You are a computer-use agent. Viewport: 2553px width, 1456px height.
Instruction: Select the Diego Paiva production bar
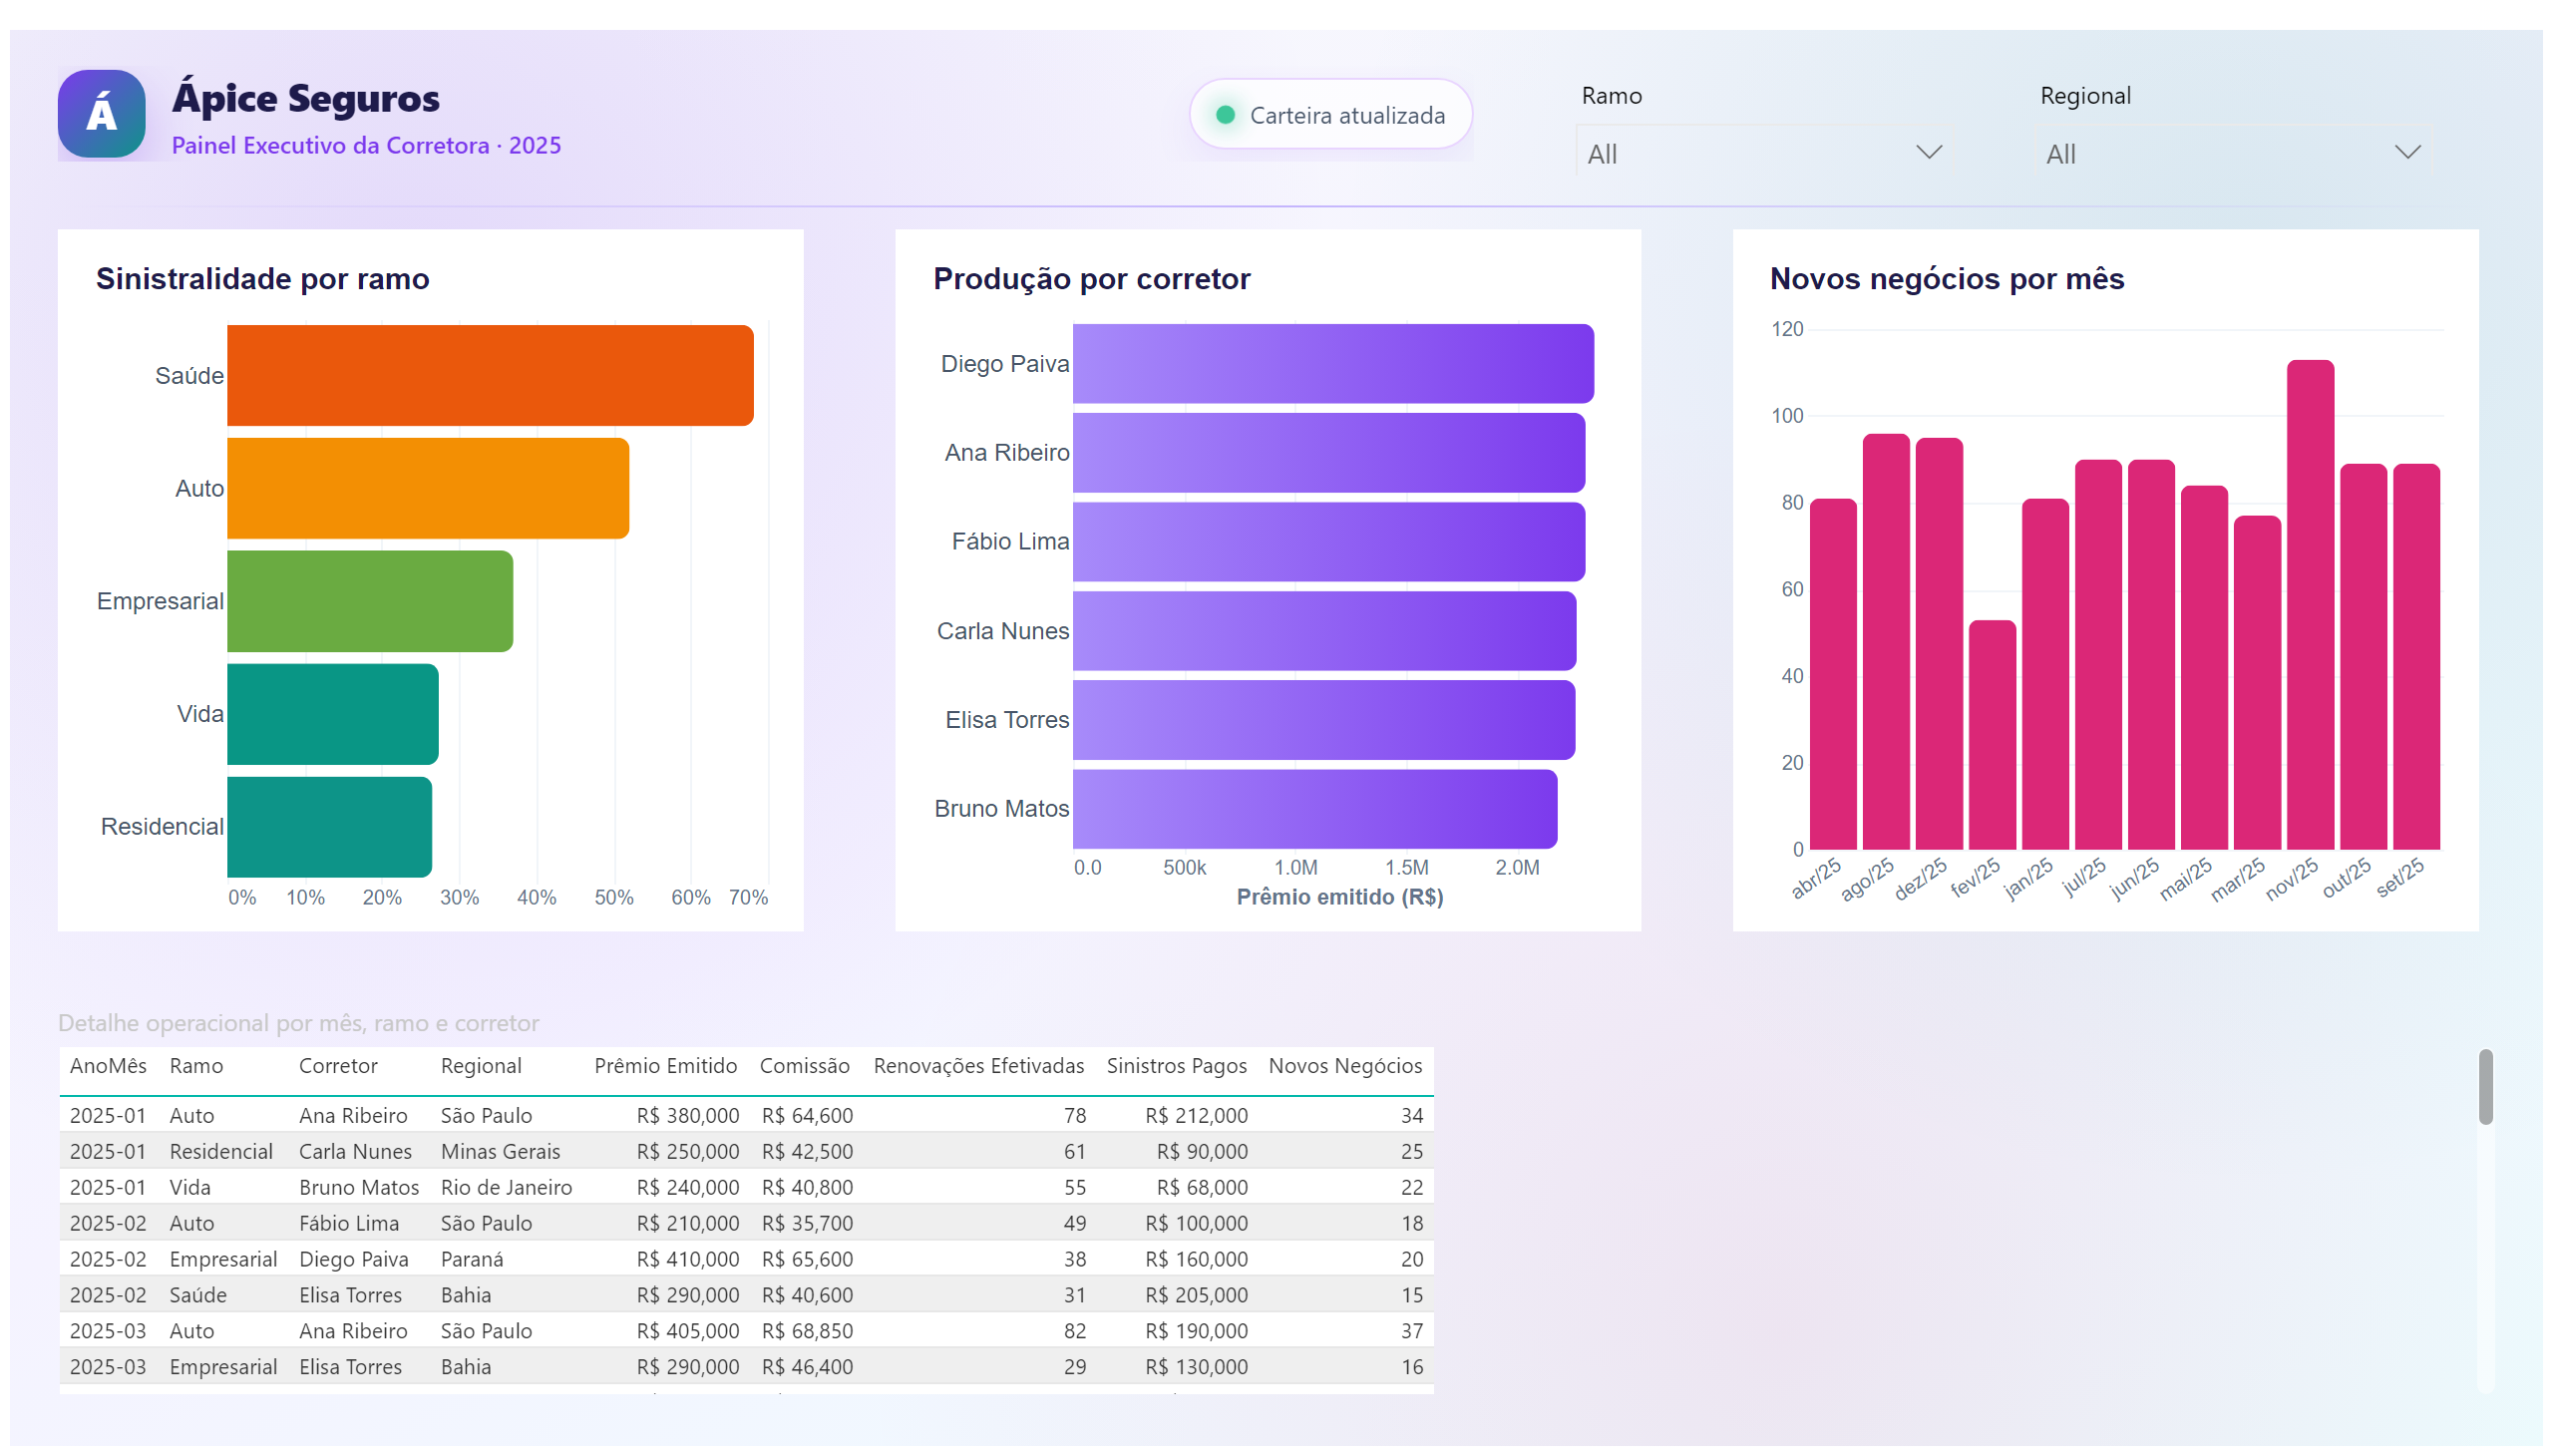click(1332, 364)
